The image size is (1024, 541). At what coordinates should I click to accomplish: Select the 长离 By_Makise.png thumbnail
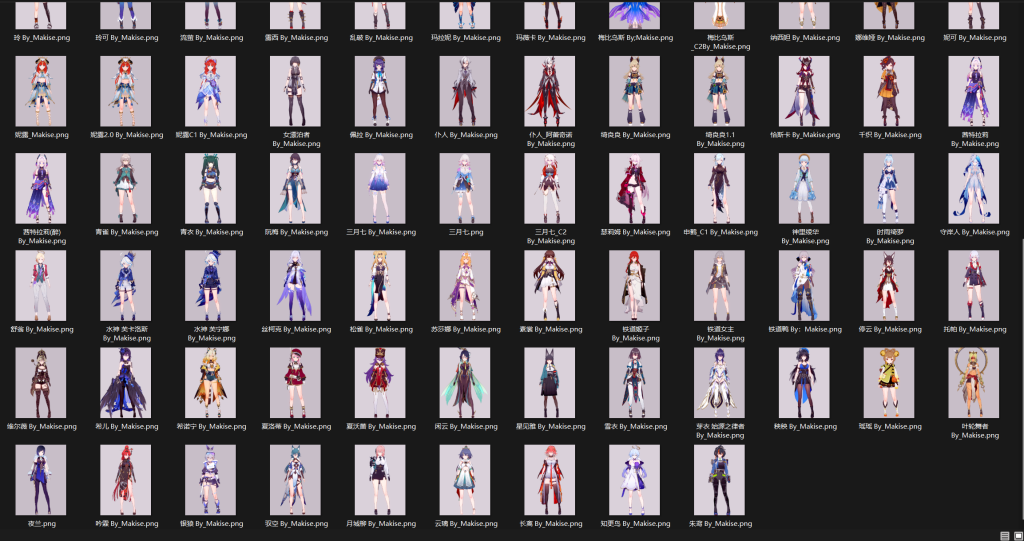coord(549,479)
